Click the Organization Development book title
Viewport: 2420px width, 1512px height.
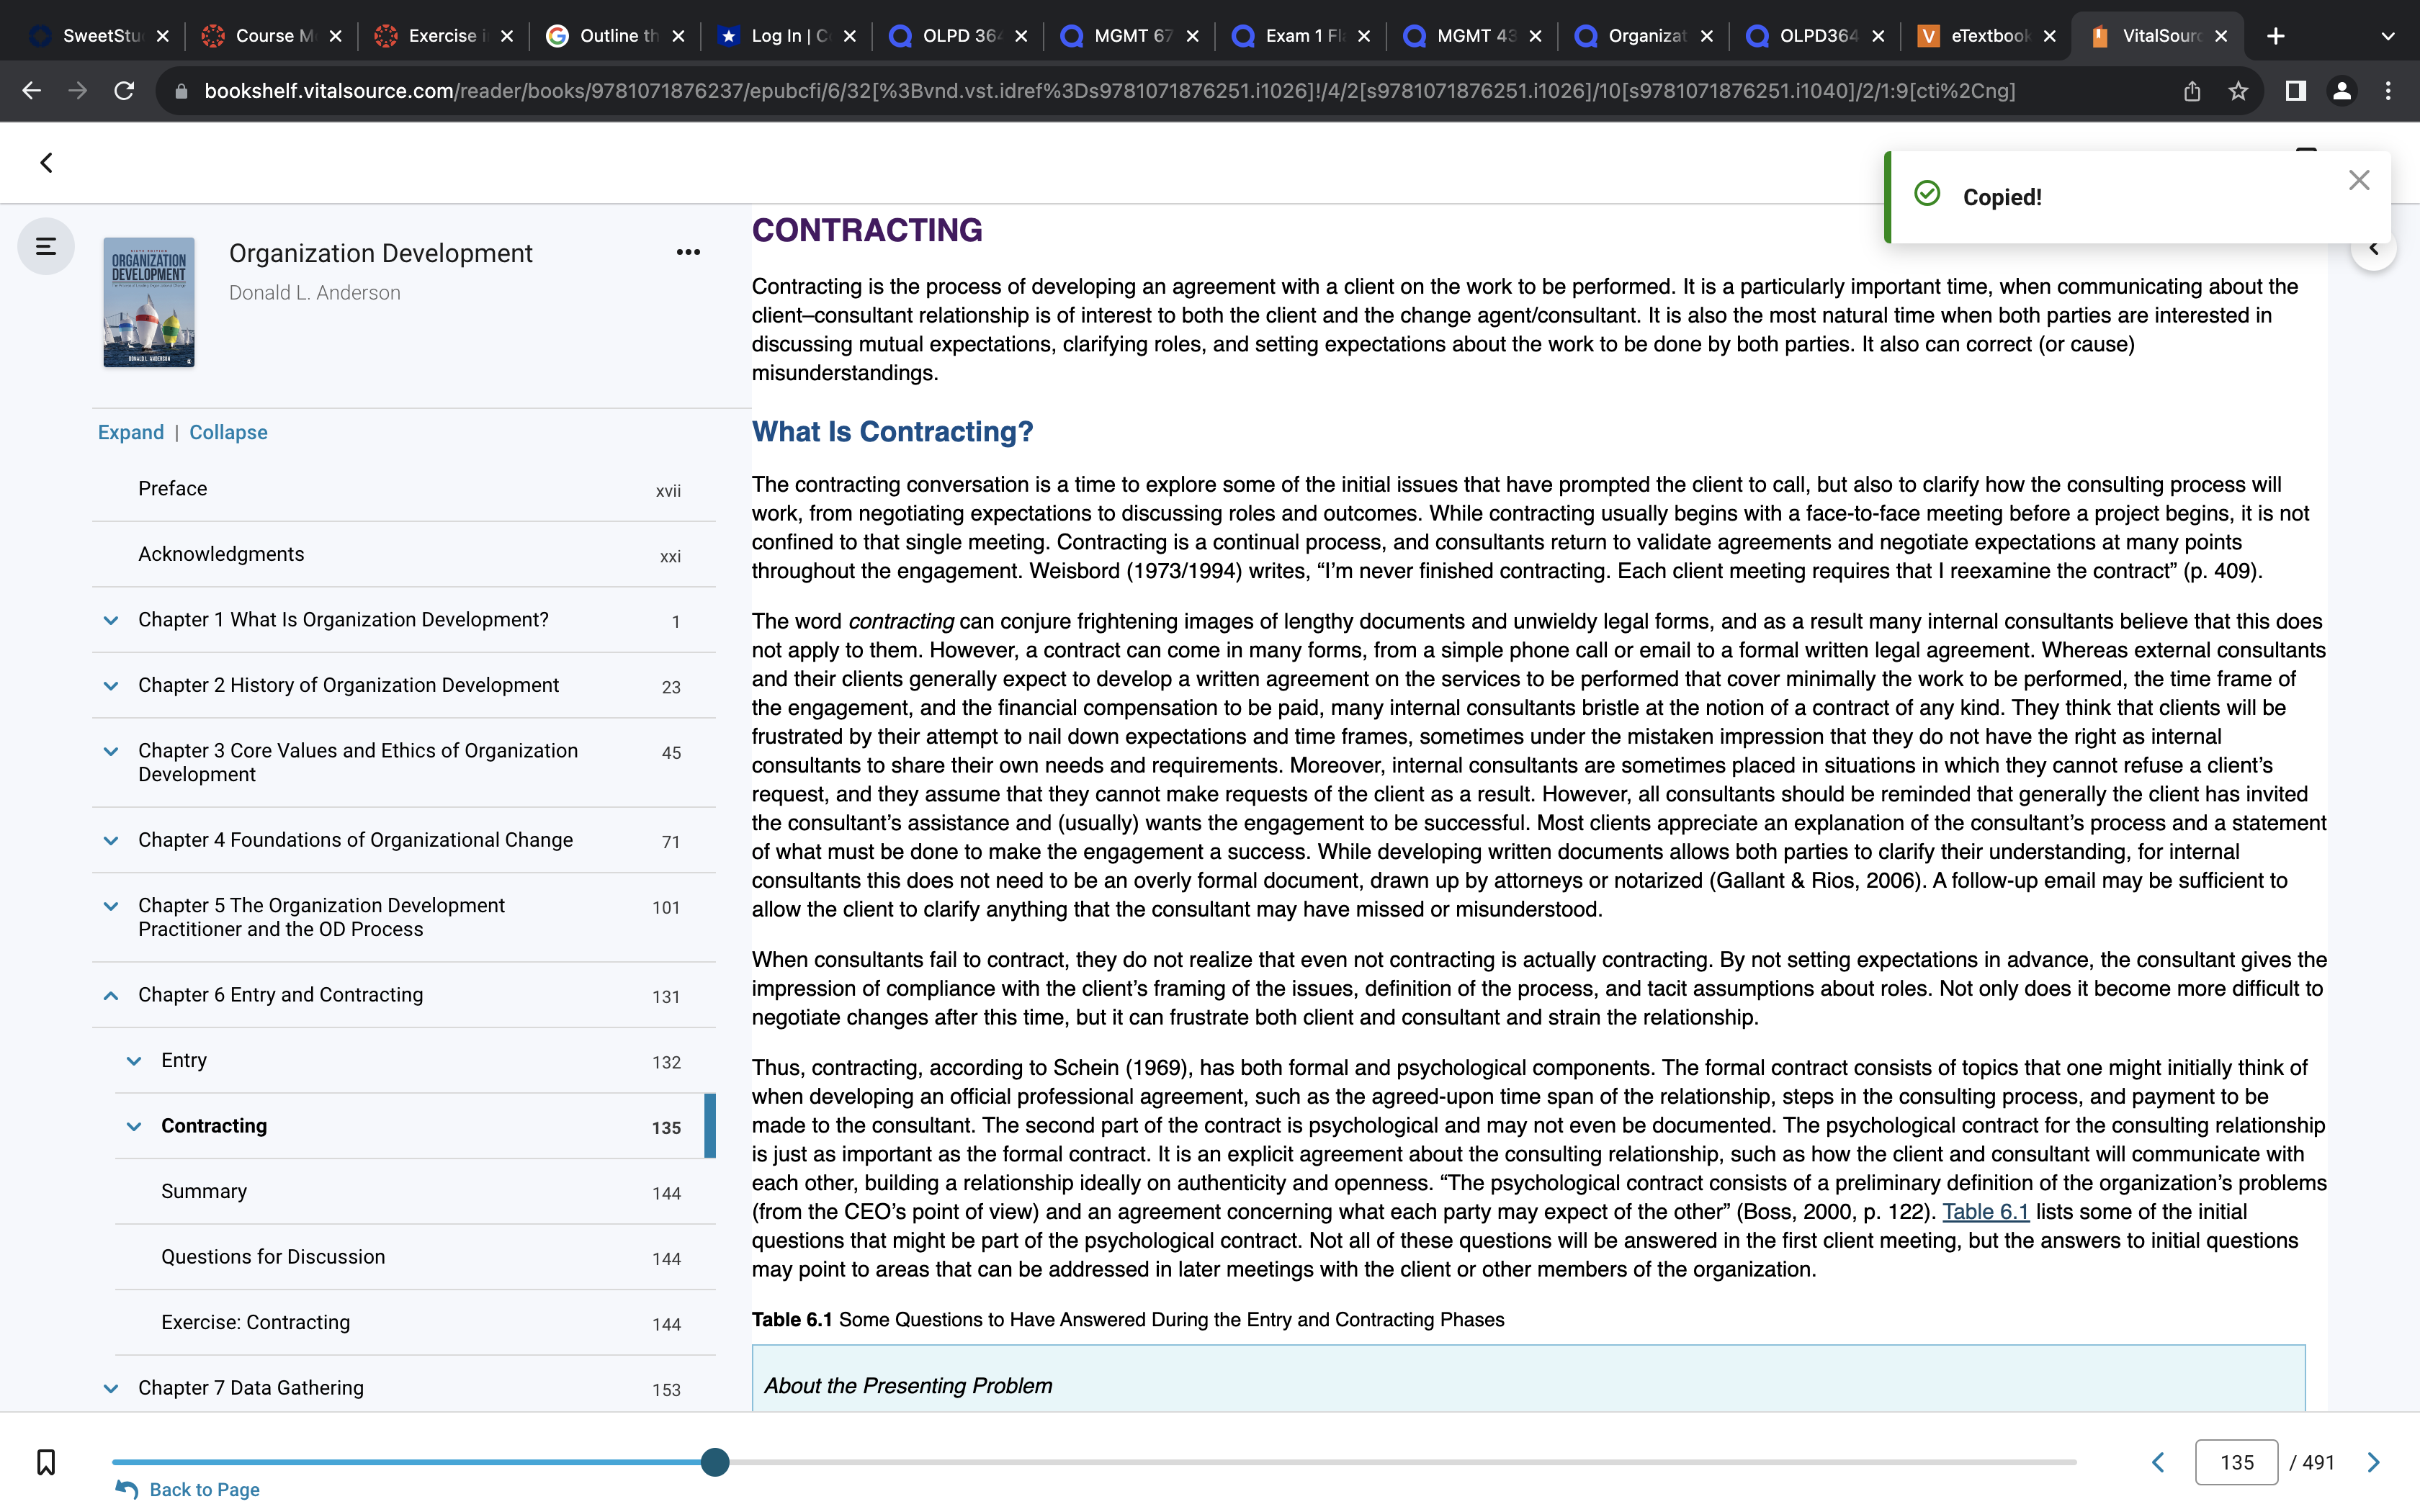click(x=381, y=253)
